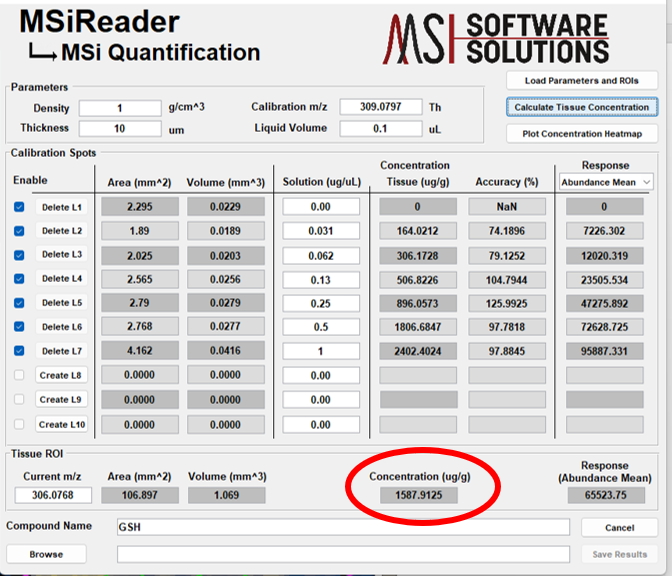Select L3 accuracy value 79.1252
672x576 pixels.
click(x=507, y=256)
